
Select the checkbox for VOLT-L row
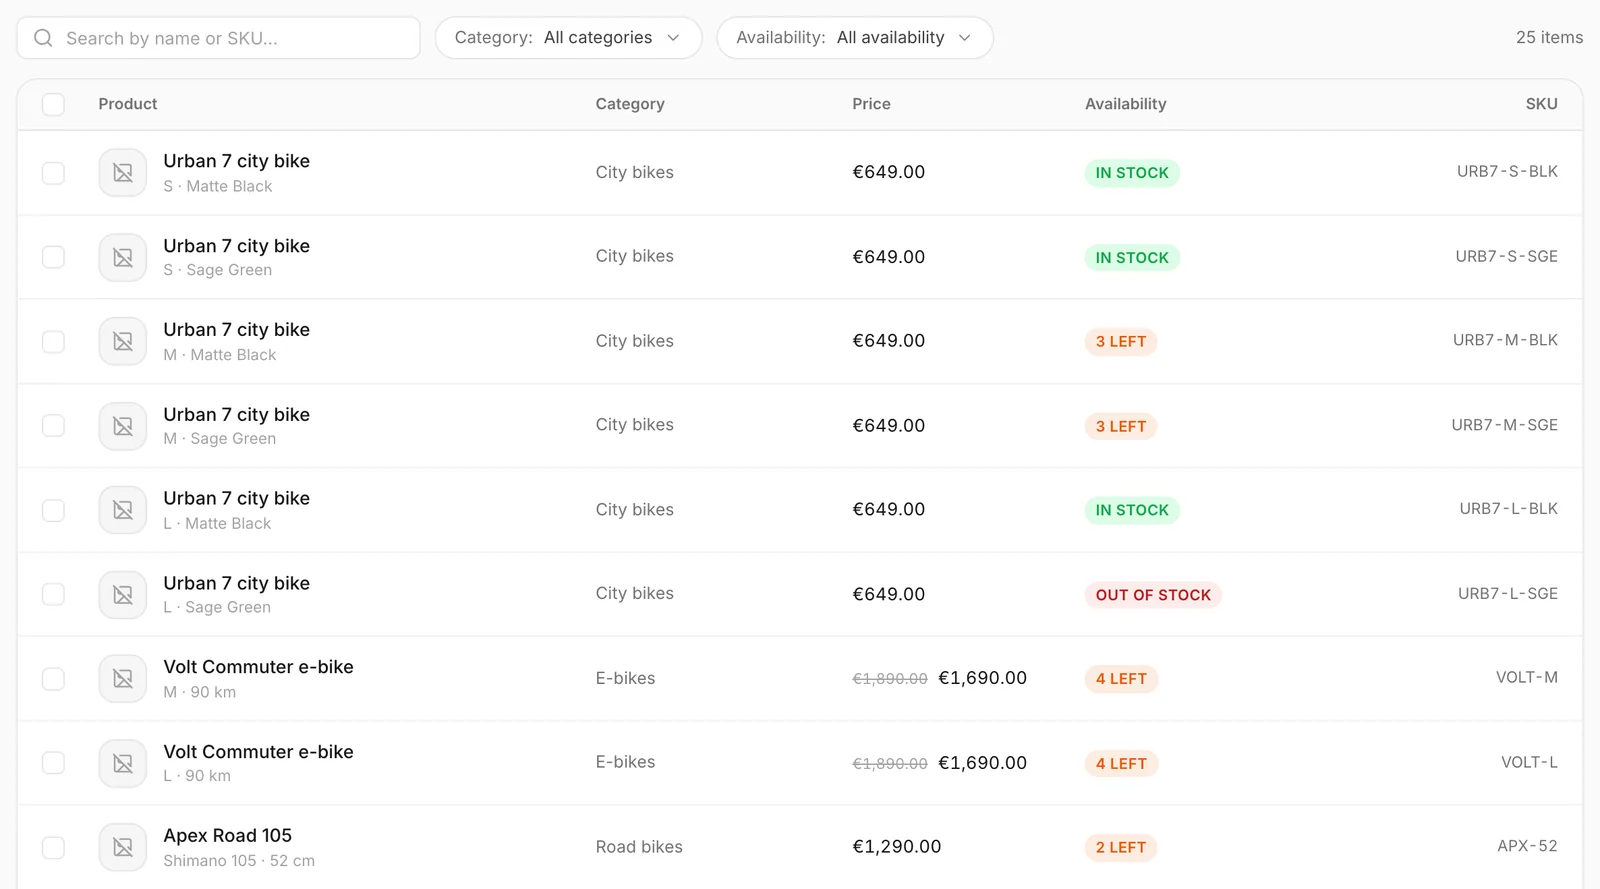(53, 763)
